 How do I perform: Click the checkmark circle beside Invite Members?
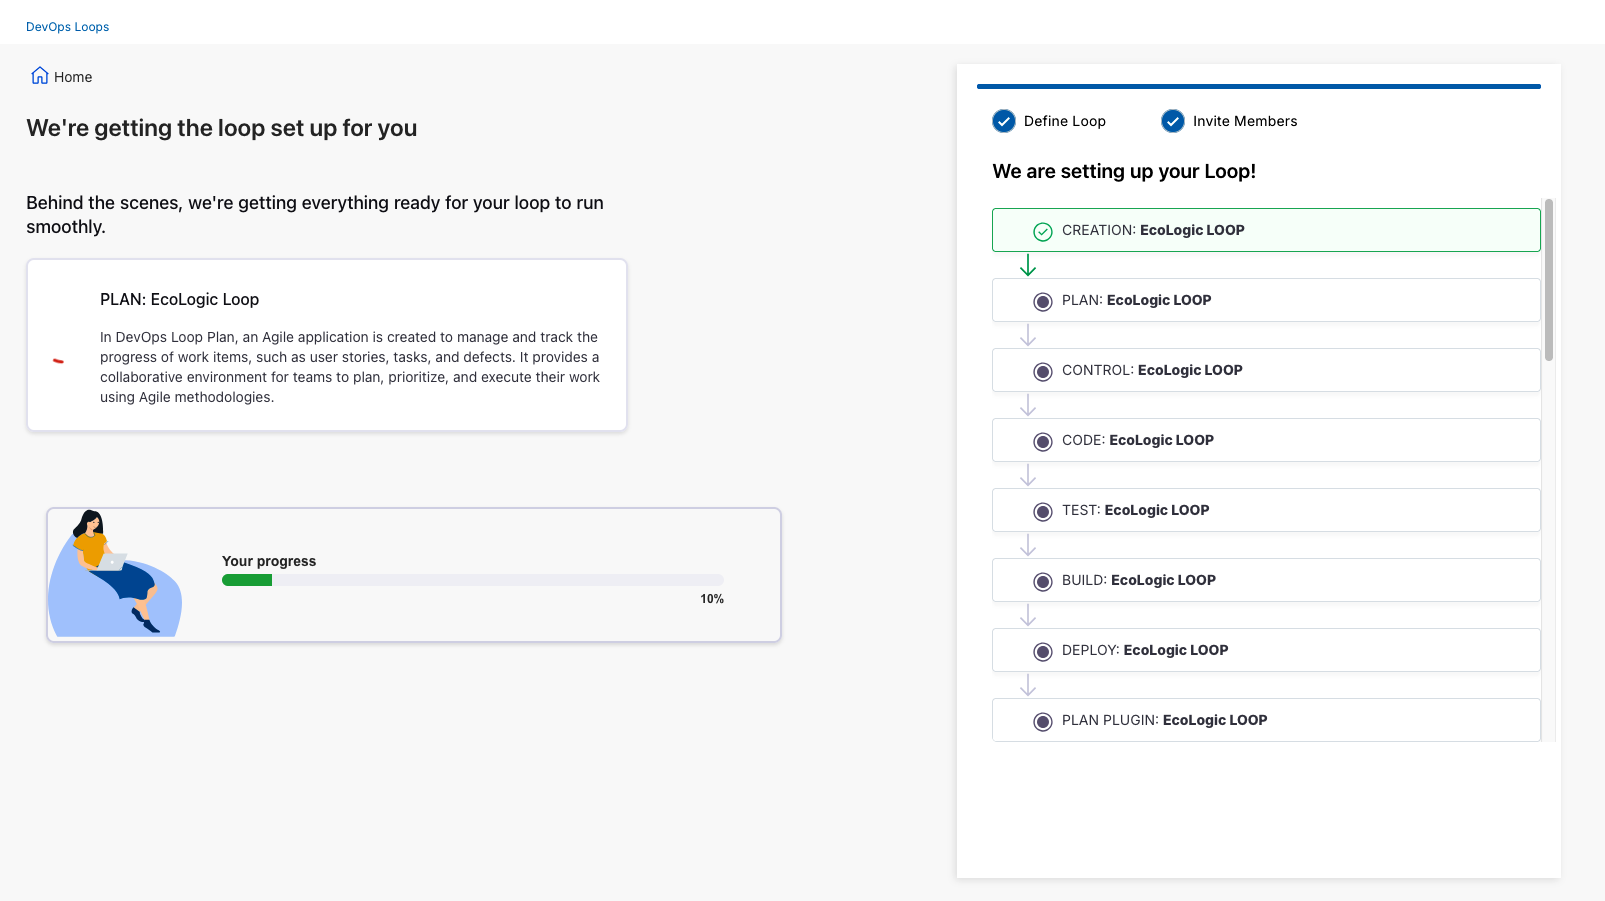tap(1172, 121)
